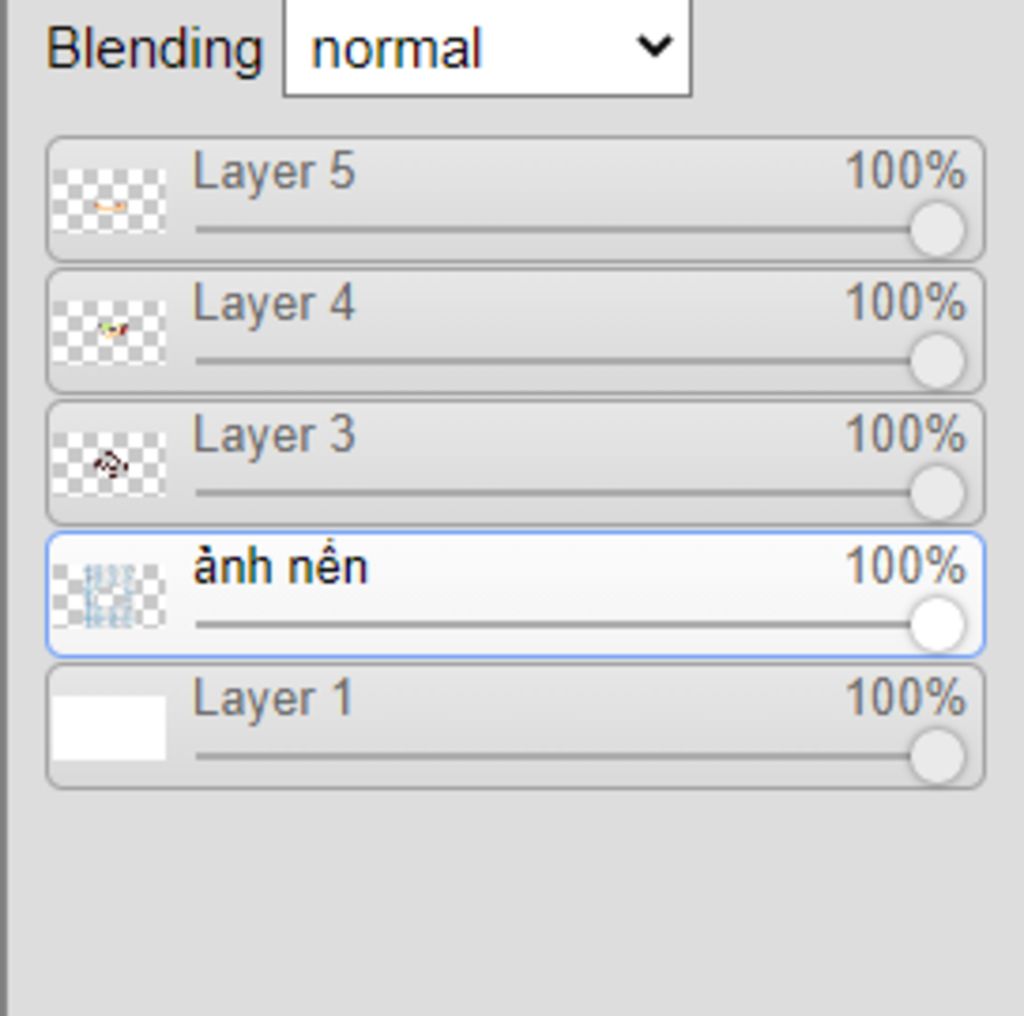Screen dimensions: 1024x1016
Task: Select the white Layer 1 thumbnail
Action: (108, 728)
